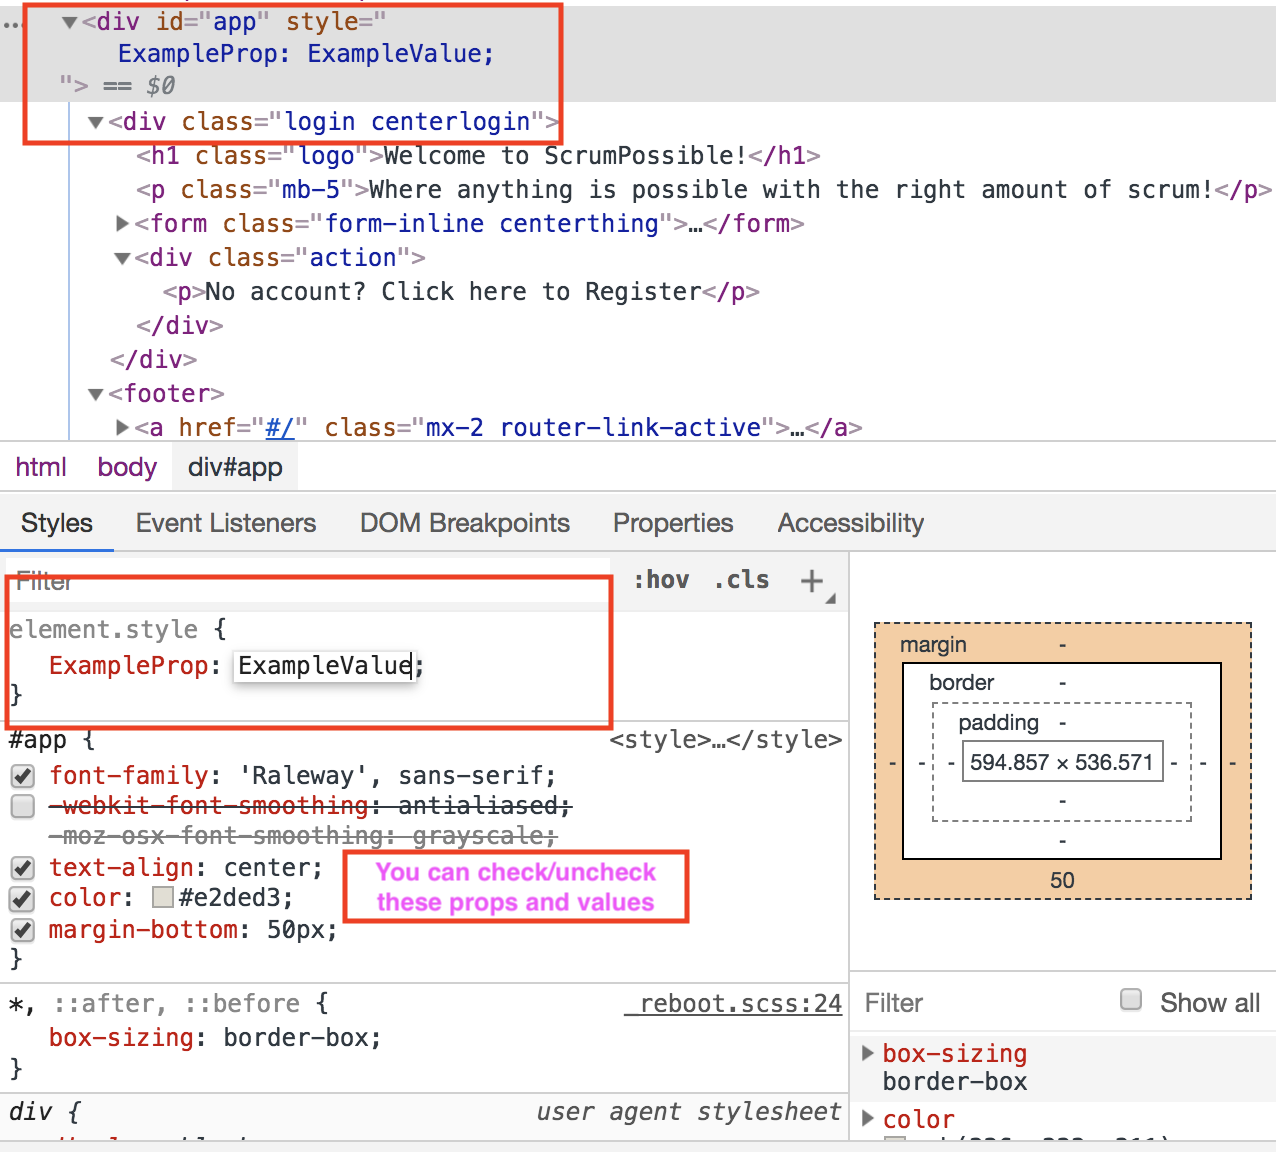Click the padding label in box model
This screenshot has height=1152, width=1276.
pos(998,723)
